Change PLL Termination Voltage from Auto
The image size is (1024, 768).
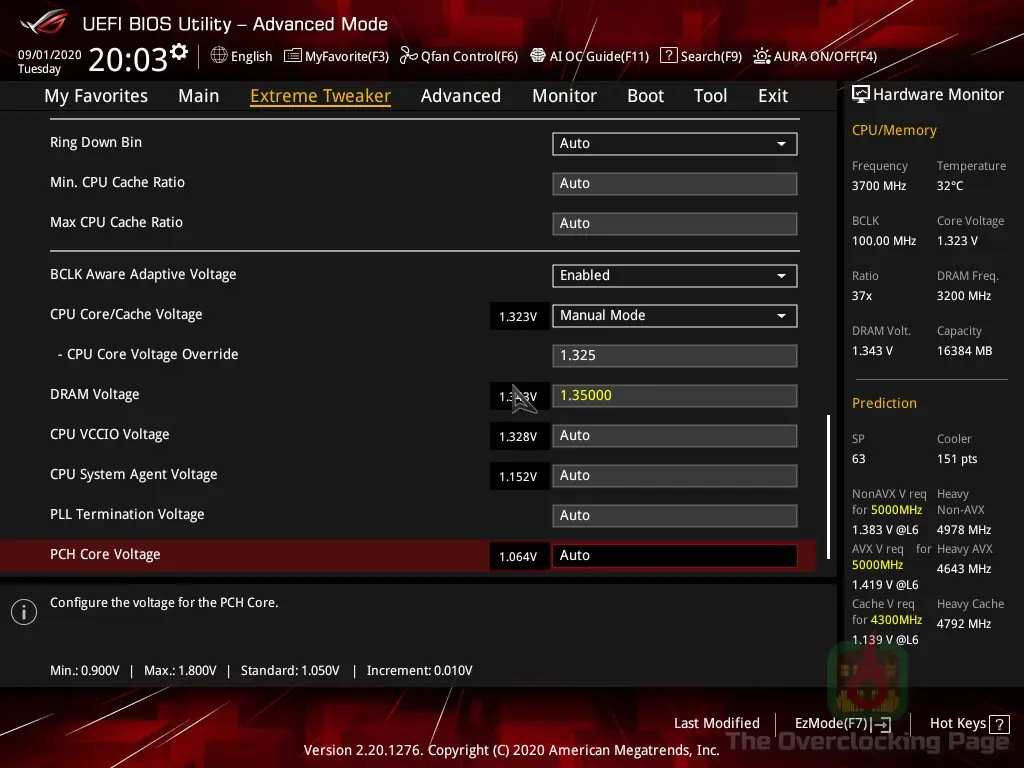[x=674, y=515]
